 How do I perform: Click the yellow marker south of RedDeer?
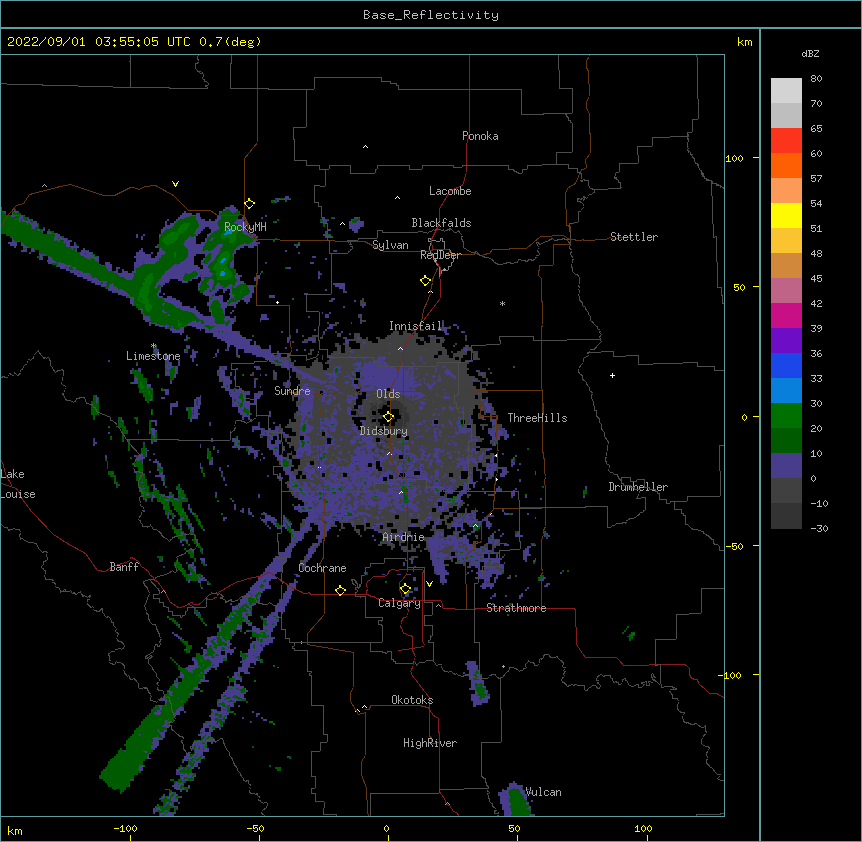[426, 281]
